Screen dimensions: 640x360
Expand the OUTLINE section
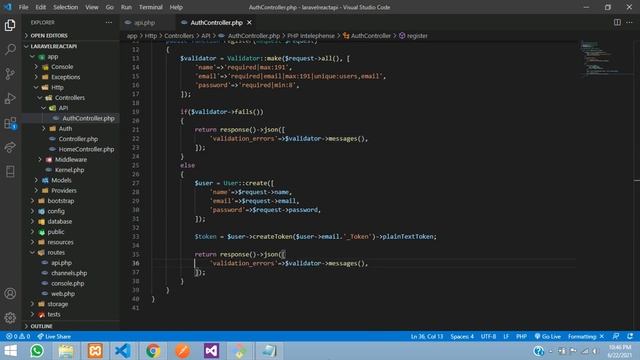coord(41,326)
